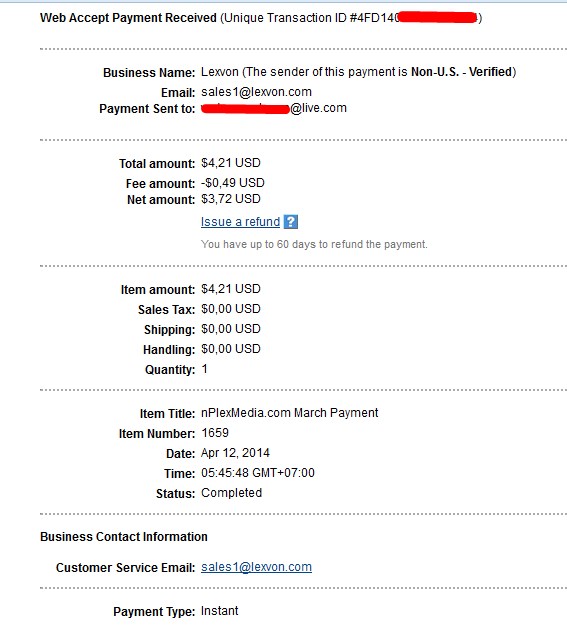This screenshot has height=627, width=567.
Task: Click the sender email sales1@lexvon.com text
Action: point(256,92)
